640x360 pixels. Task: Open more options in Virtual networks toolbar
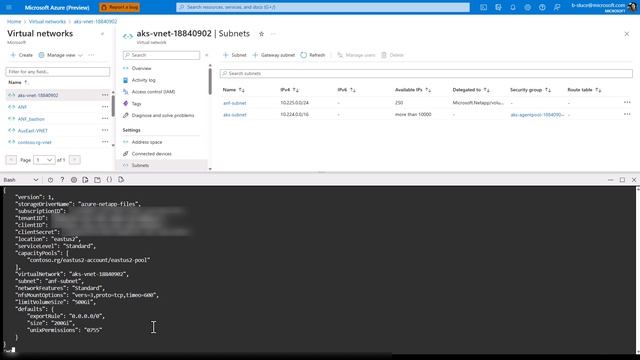(x=91, y=55)
